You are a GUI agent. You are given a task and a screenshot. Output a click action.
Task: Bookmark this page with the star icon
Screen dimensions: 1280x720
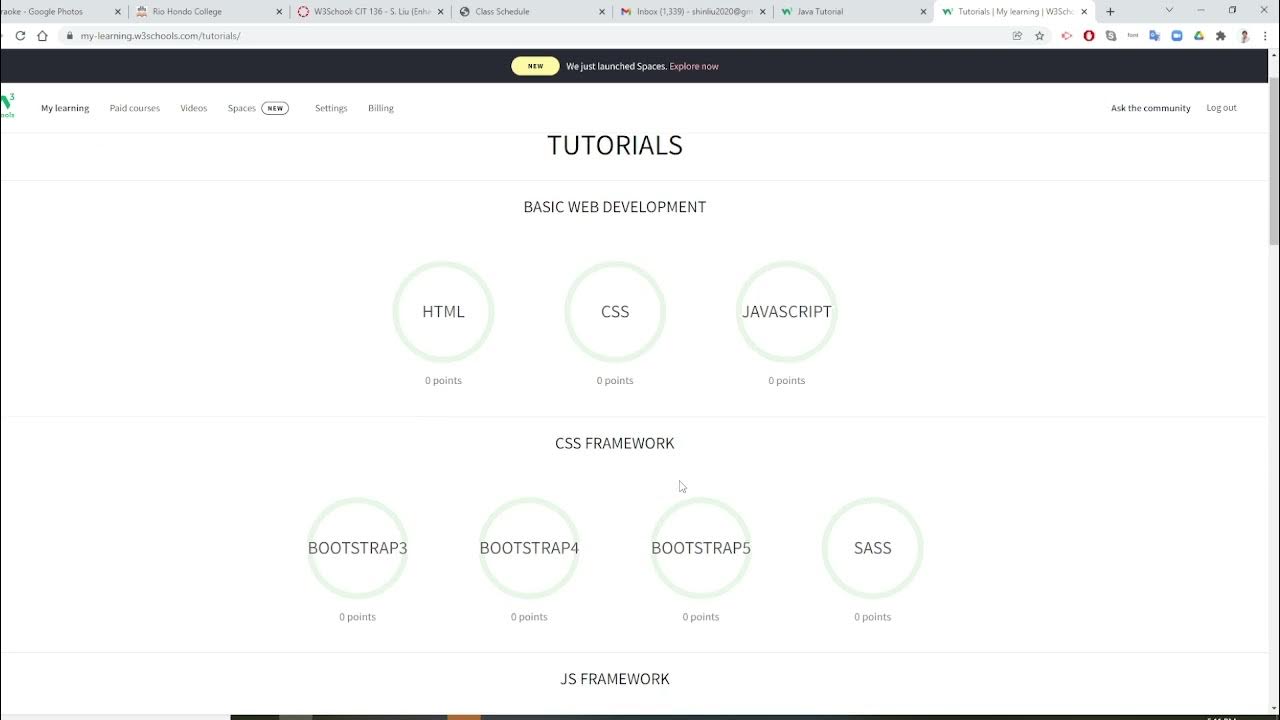tap(1039, 35)
